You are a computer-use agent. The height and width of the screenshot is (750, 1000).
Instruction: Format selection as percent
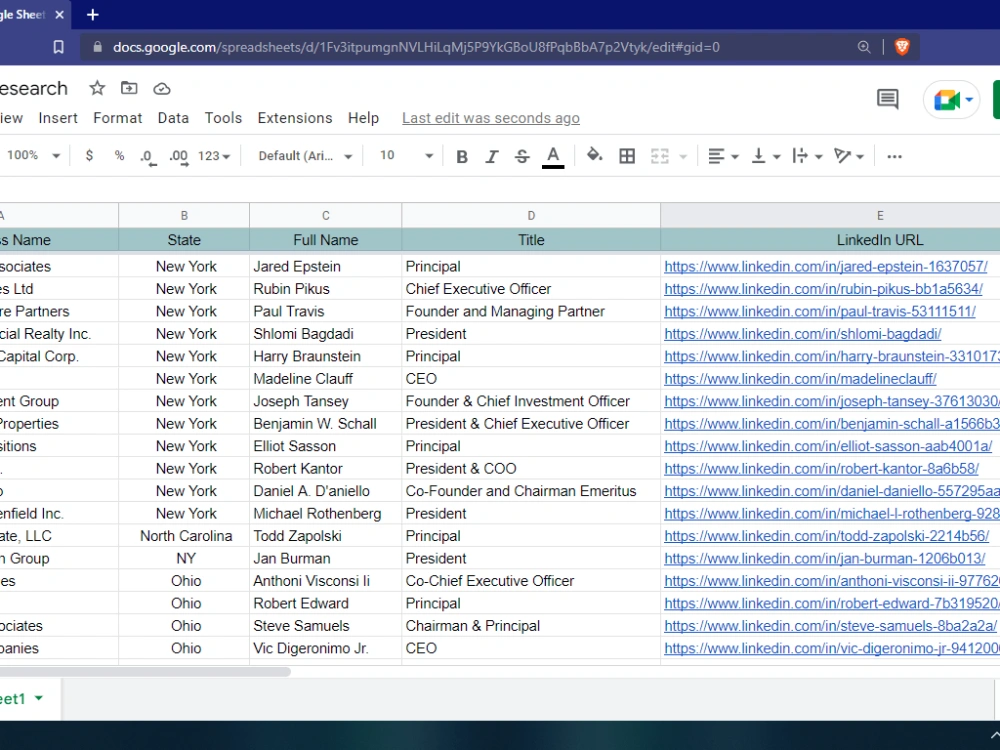coord(119,156)
